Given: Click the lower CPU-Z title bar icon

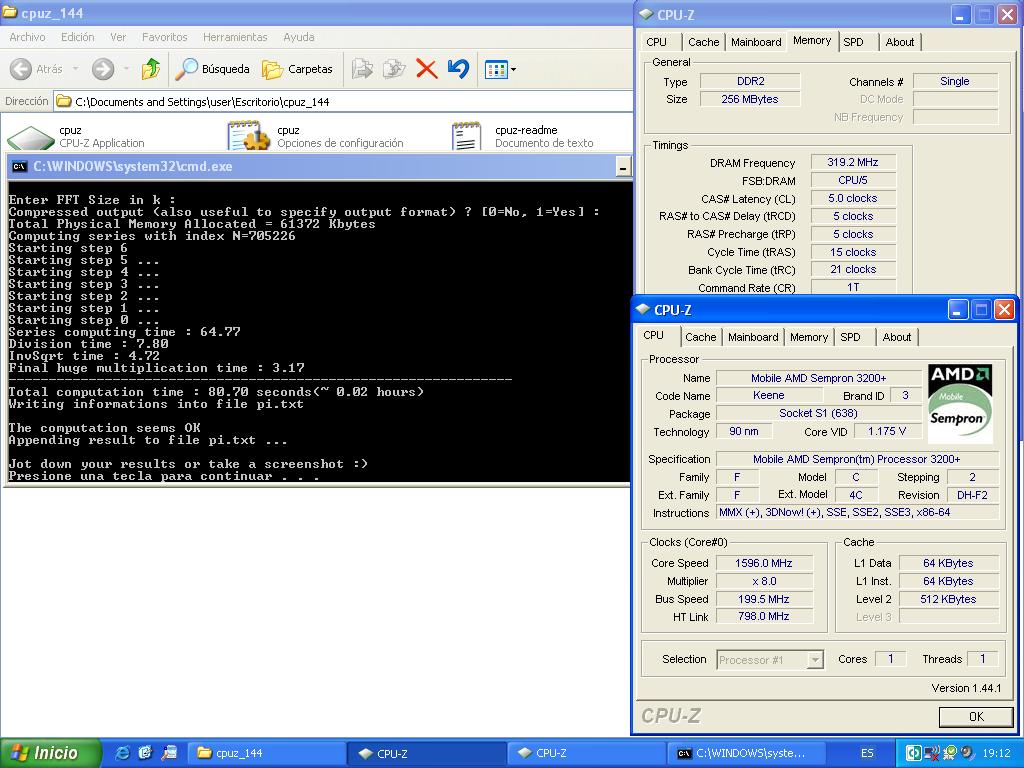Looking at the screenshot, I should tap(643, 310).
